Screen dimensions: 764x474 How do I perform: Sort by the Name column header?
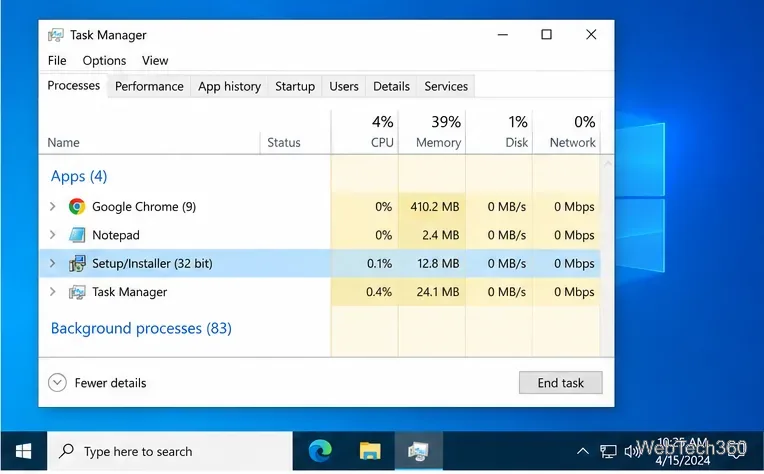[x=63, y=142]
